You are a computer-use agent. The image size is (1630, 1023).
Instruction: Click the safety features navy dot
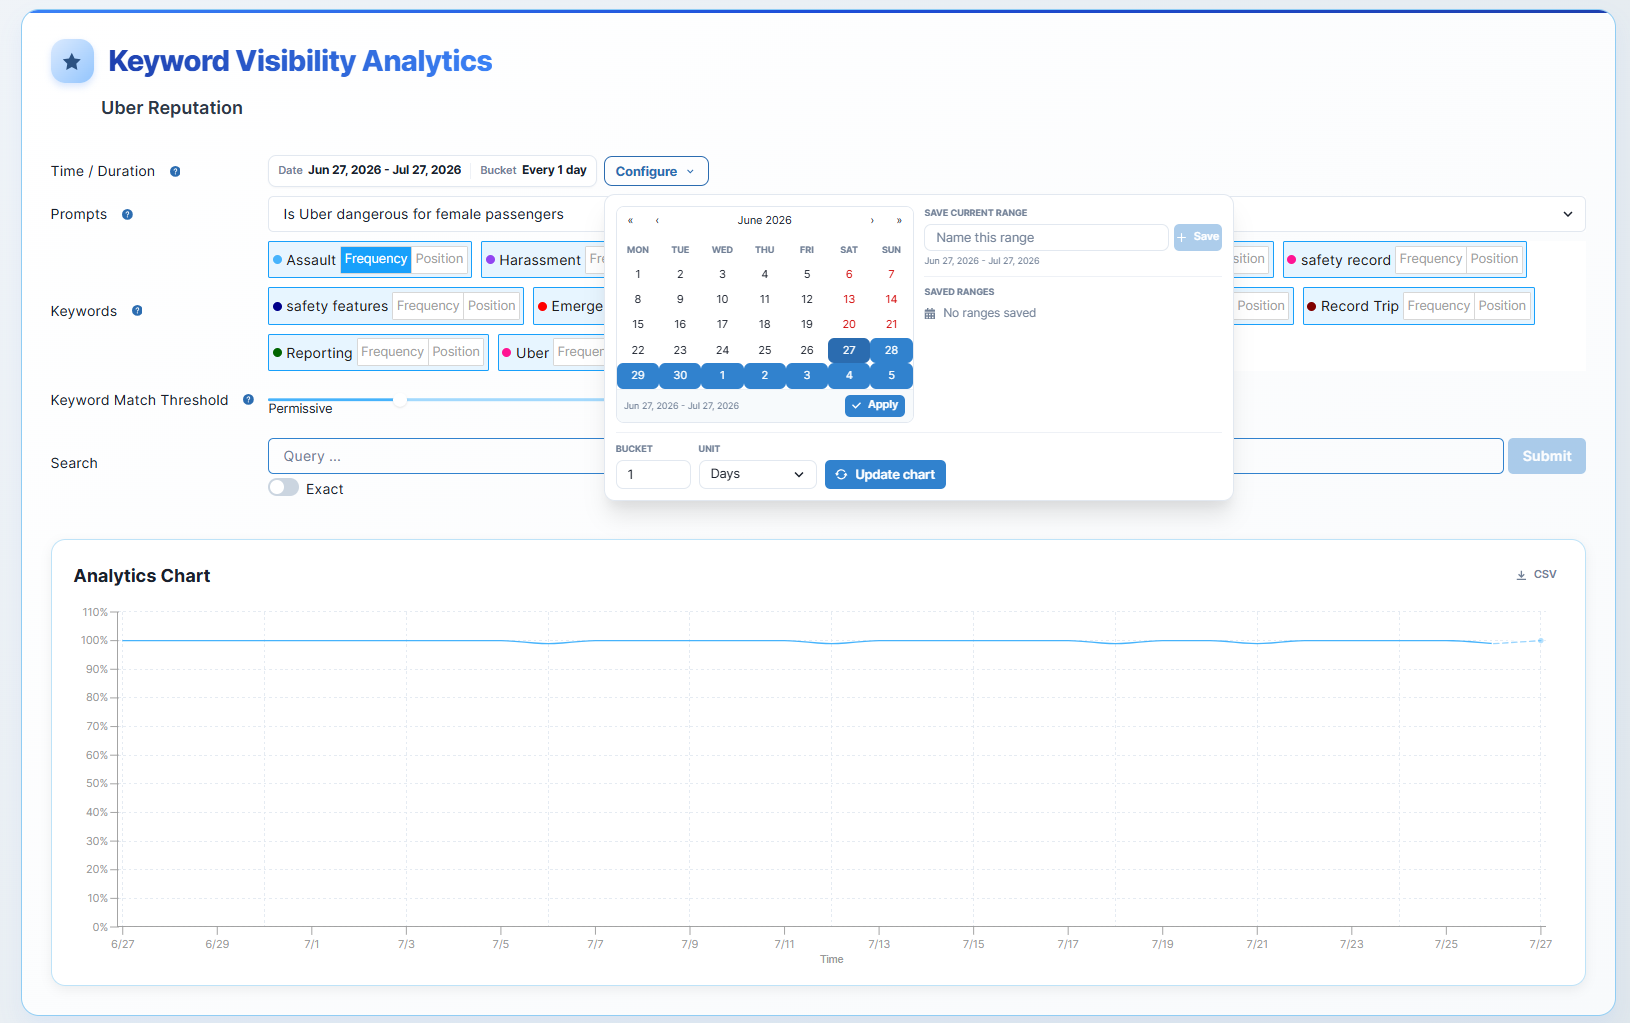click(278, 307)
